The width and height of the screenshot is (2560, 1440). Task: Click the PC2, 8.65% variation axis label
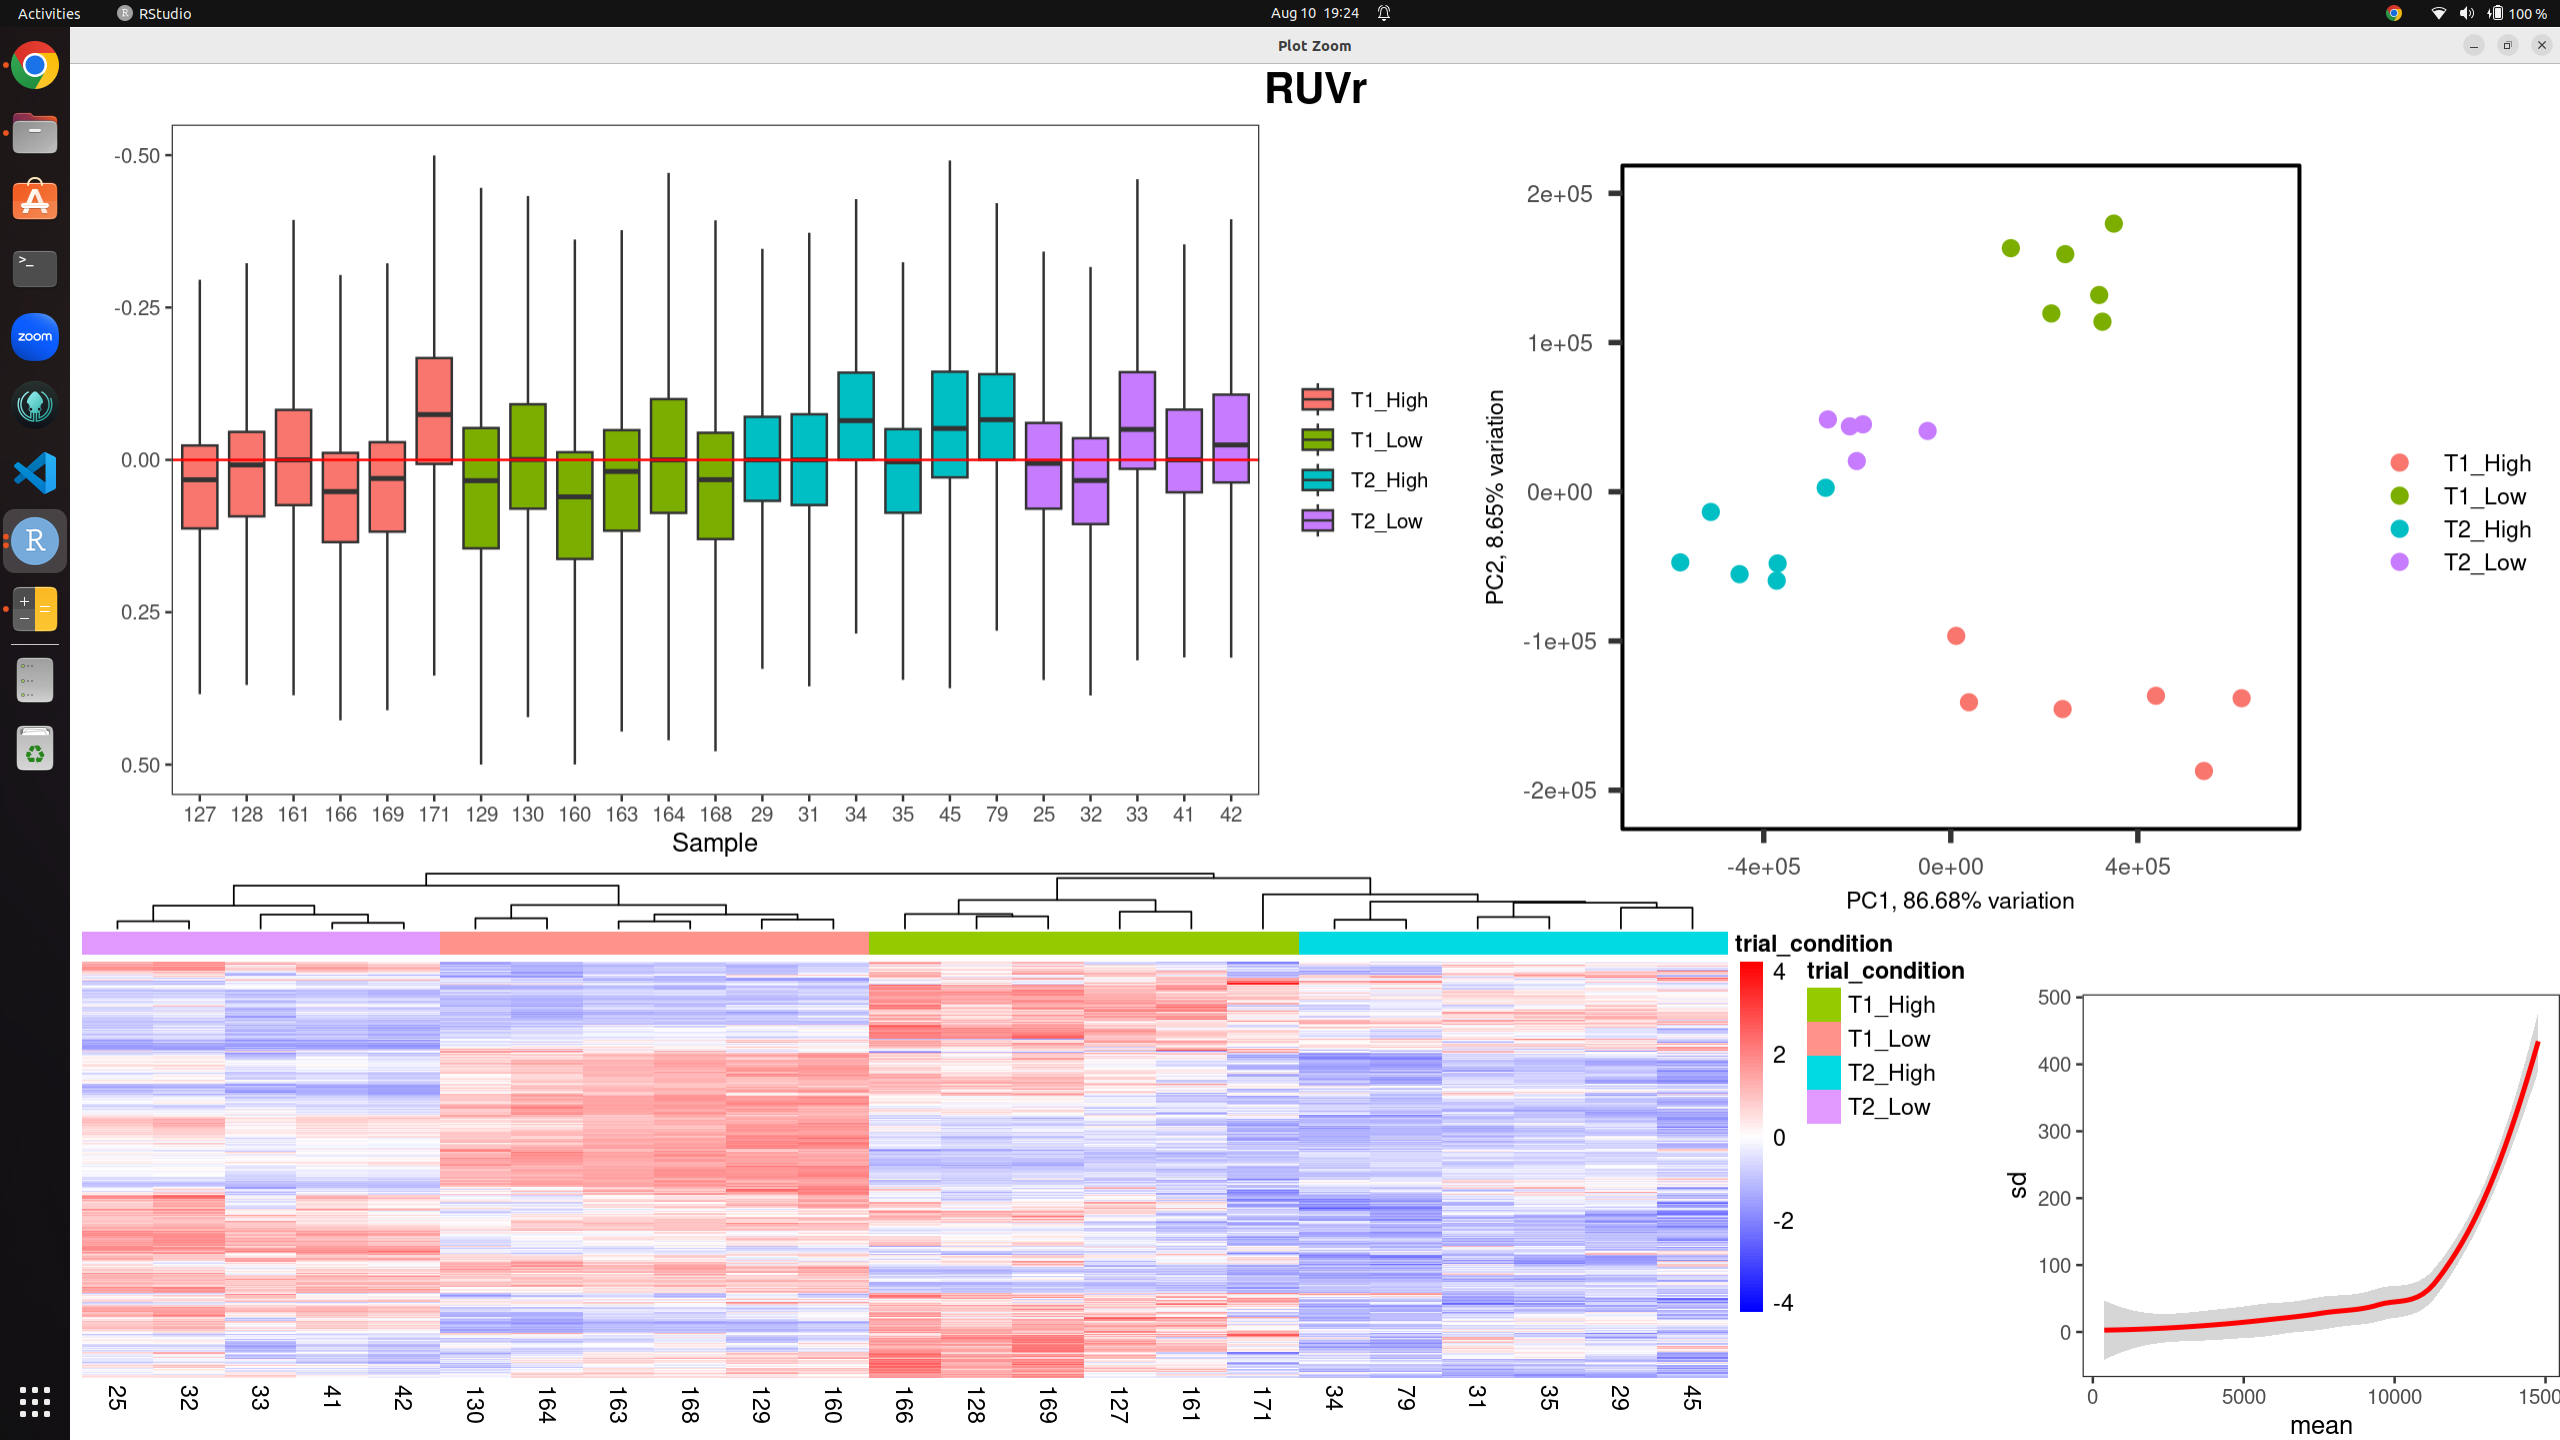tap(1494, 497)
